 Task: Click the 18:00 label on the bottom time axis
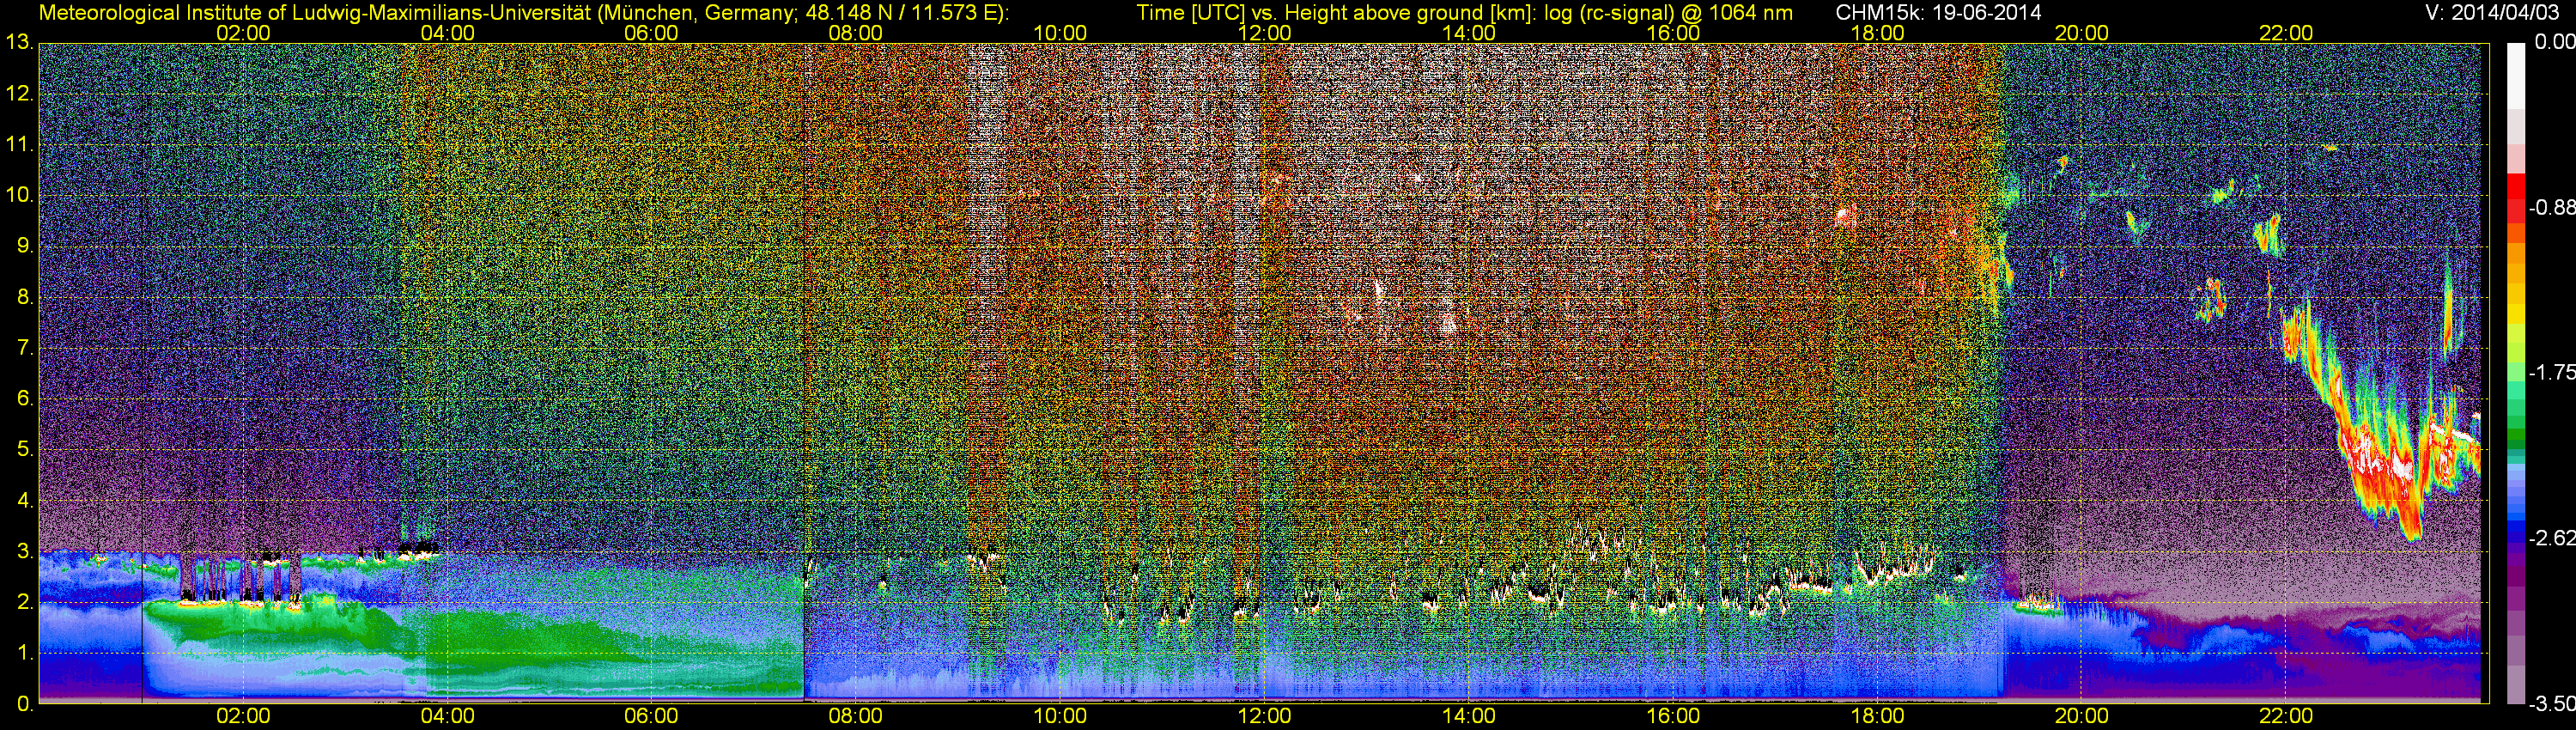coord(1877,716)
